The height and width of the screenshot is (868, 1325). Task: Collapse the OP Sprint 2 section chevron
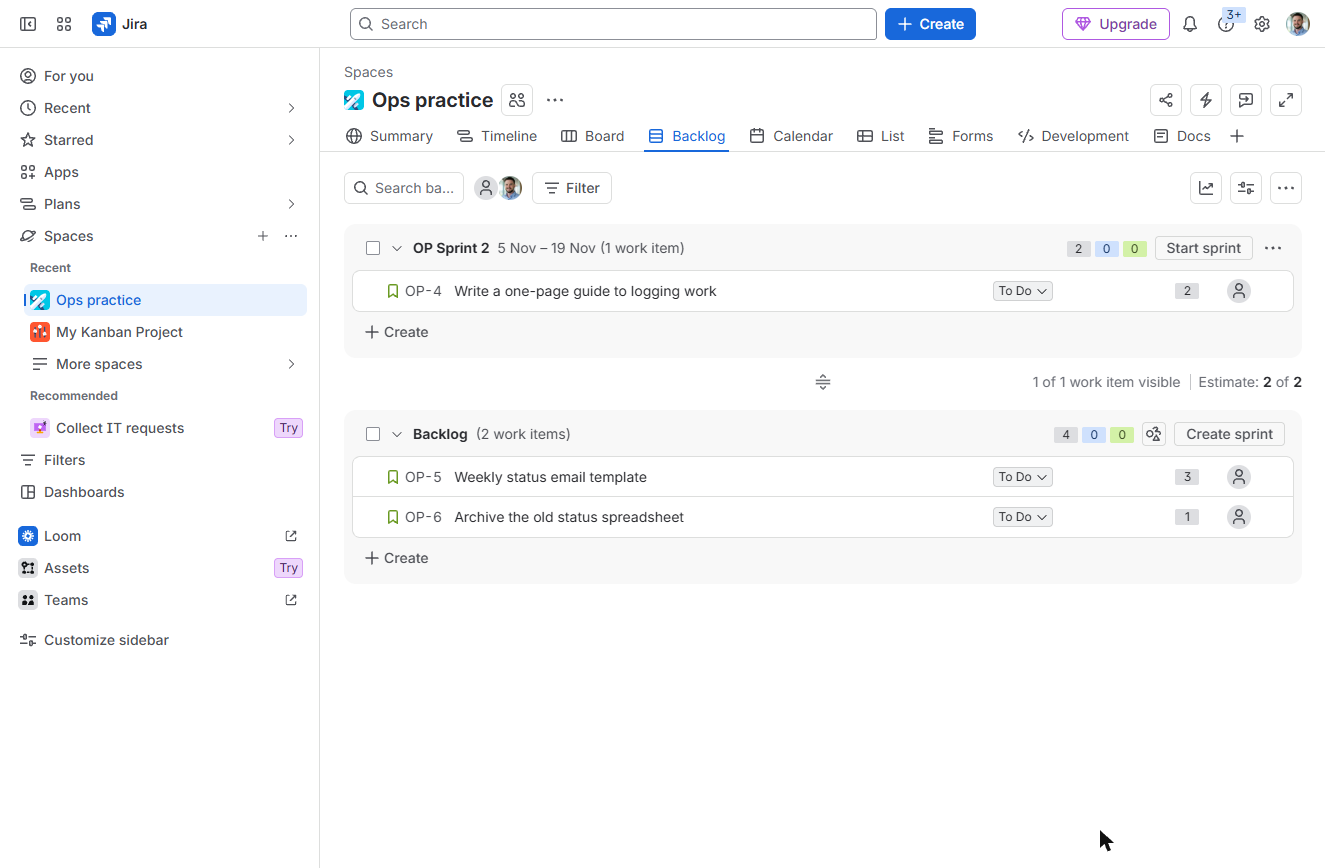point(397,248)
